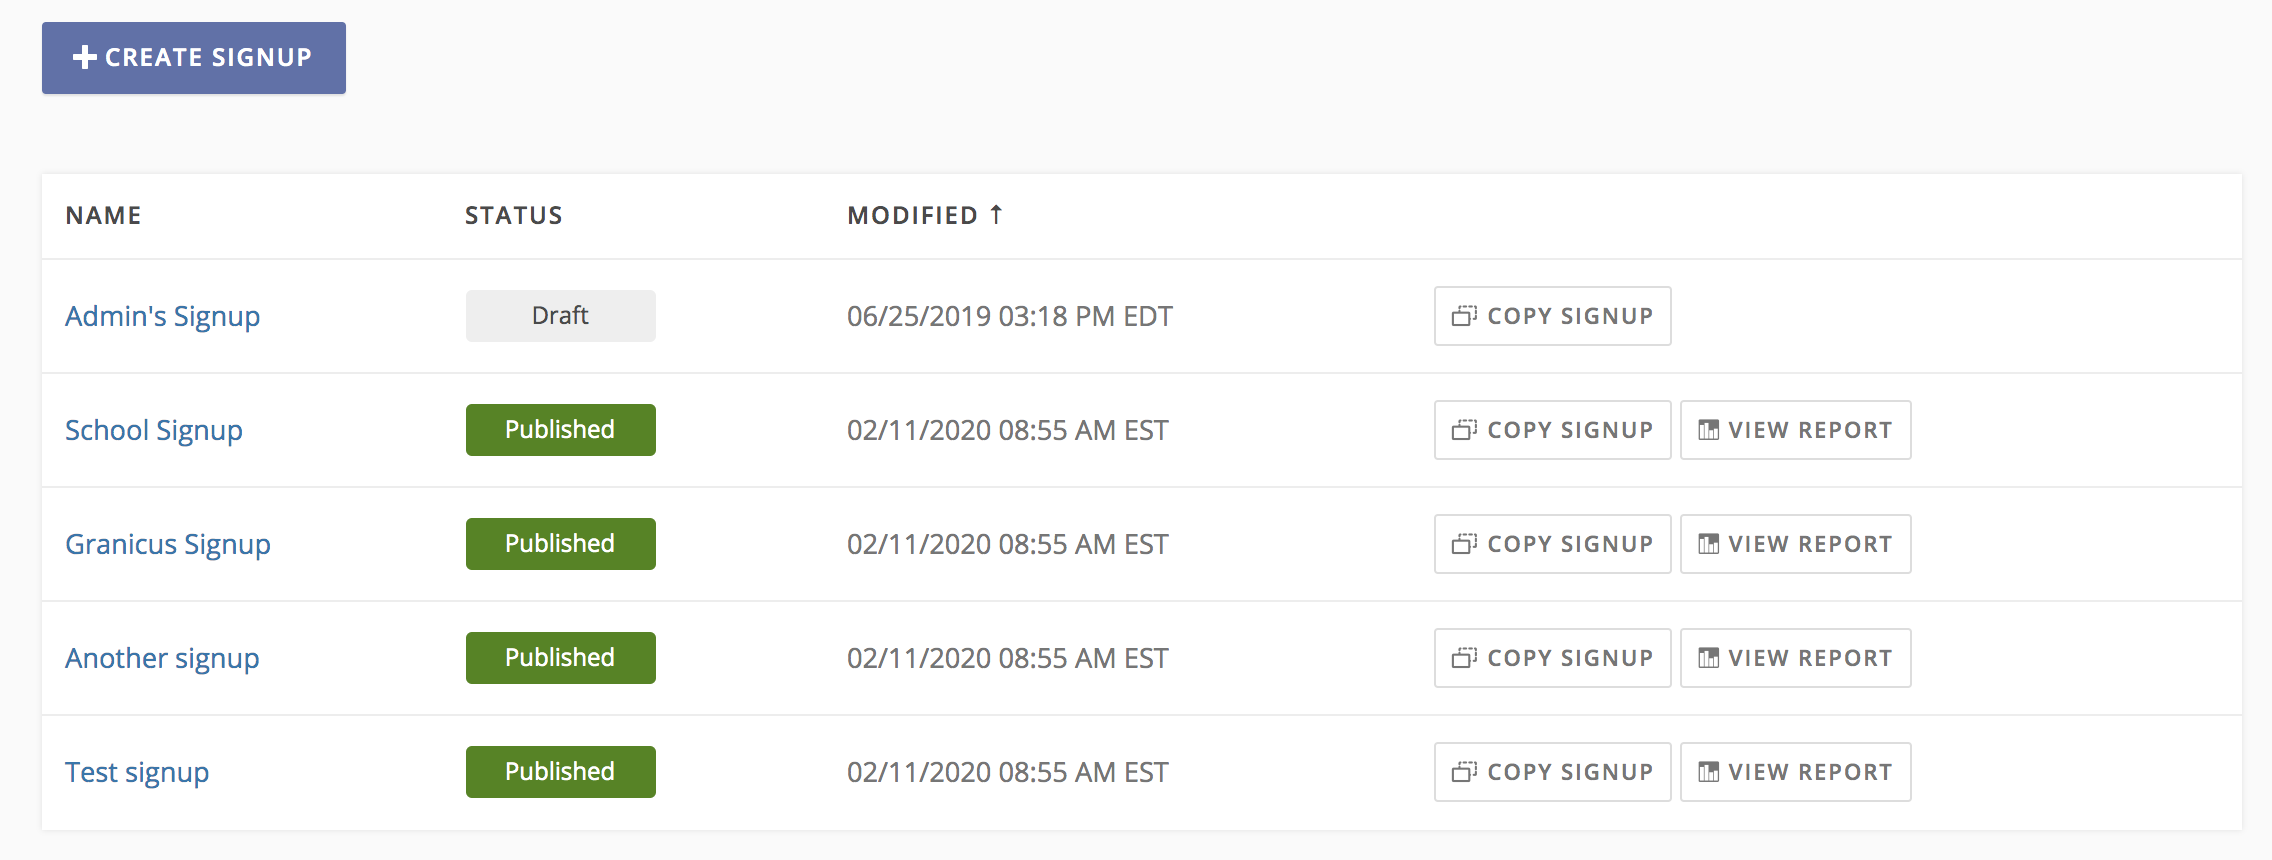Open the Admin's Signup link

point(163,315)
